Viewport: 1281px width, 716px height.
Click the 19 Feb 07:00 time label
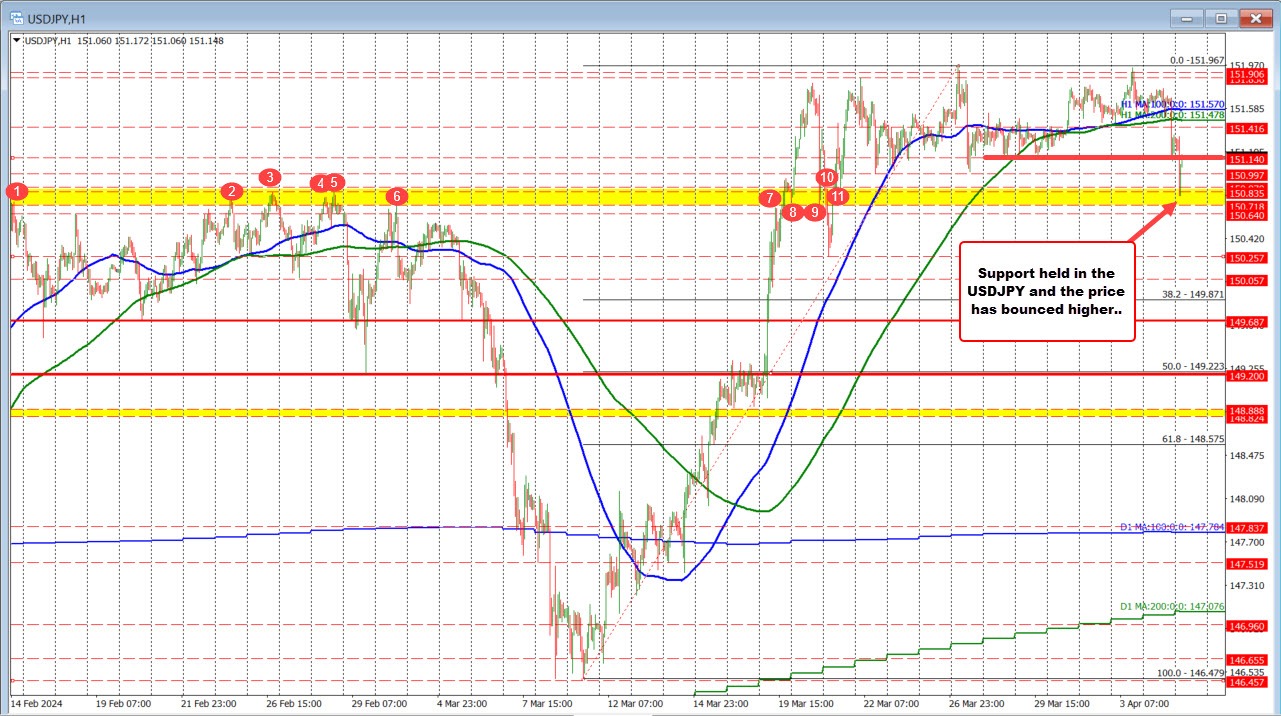coord(126,703)
